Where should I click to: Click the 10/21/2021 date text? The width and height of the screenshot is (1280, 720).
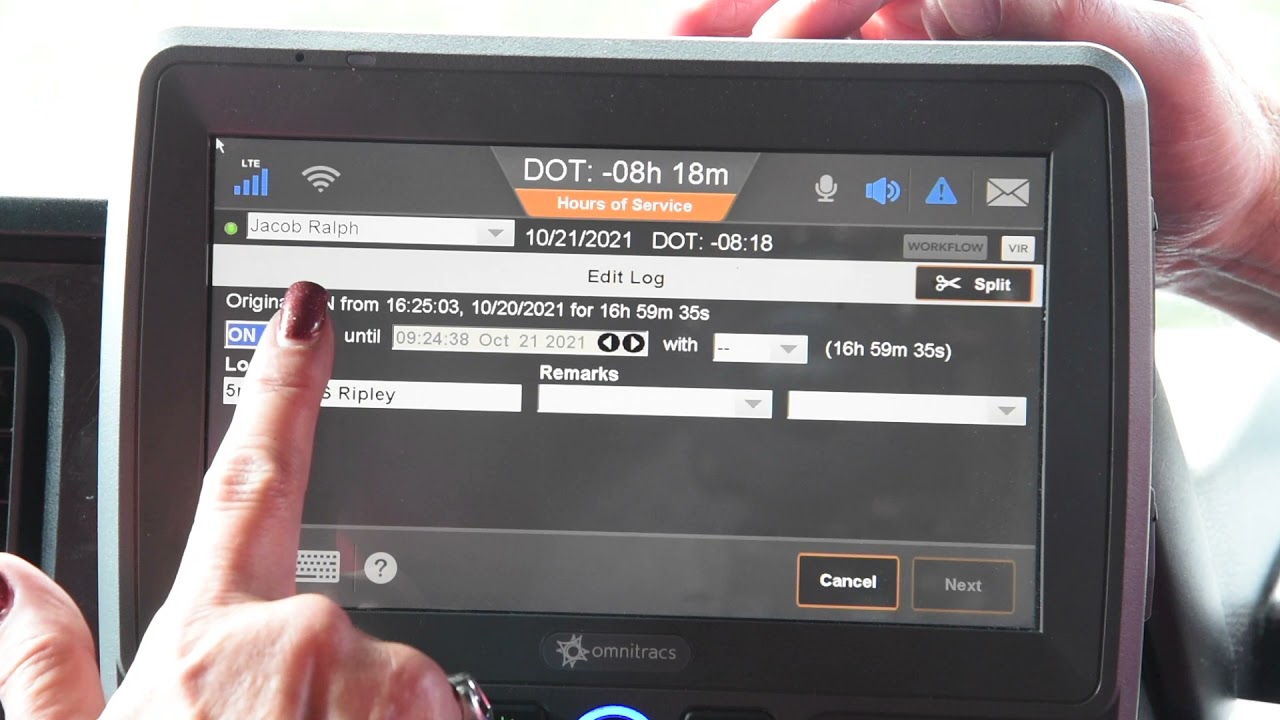(x=579, y=239)
